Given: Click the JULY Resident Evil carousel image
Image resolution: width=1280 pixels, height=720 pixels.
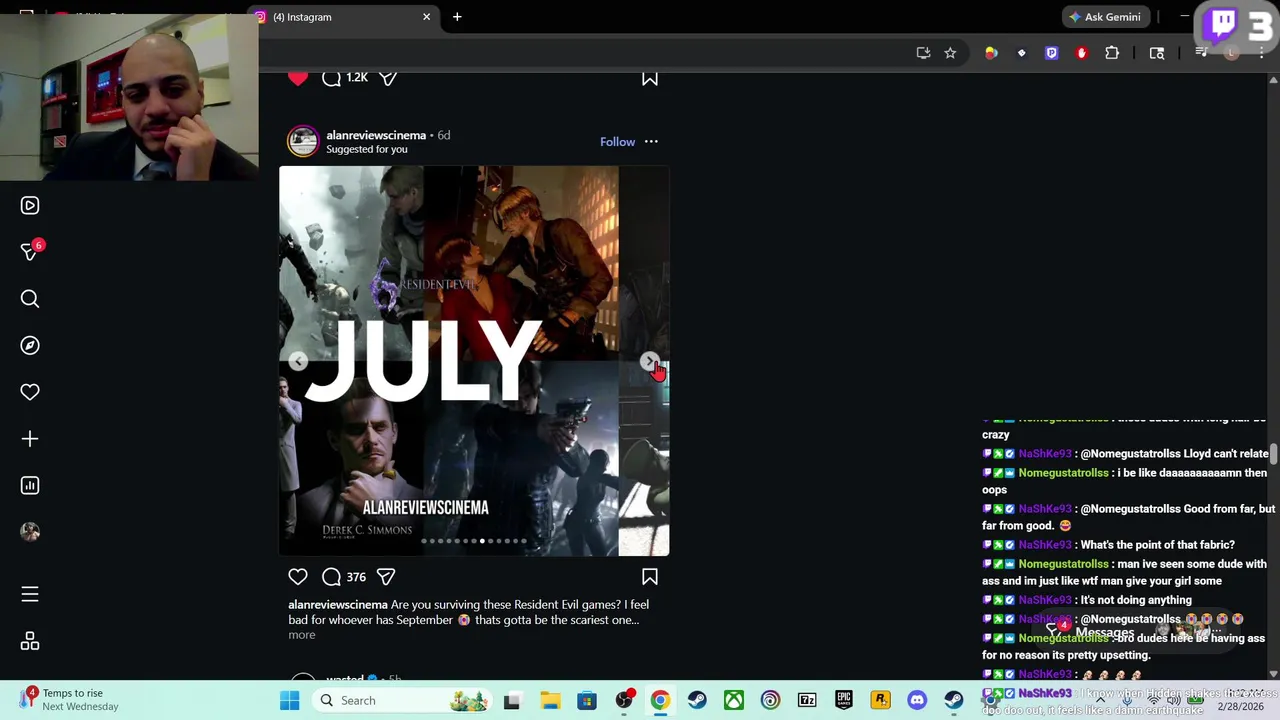Looking at the screenshot, I should [x=474, y=361].
